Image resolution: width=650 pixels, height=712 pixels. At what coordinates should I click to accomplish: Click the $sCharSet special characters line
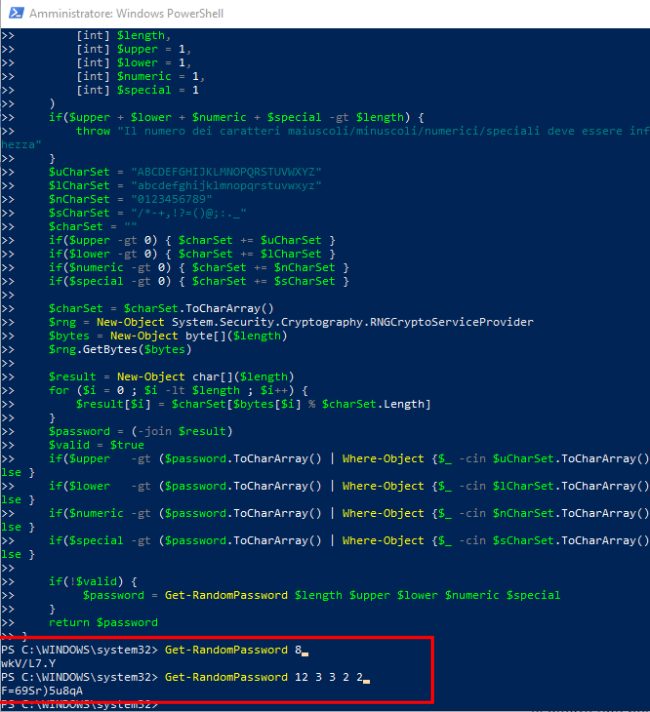pos(148,213)
